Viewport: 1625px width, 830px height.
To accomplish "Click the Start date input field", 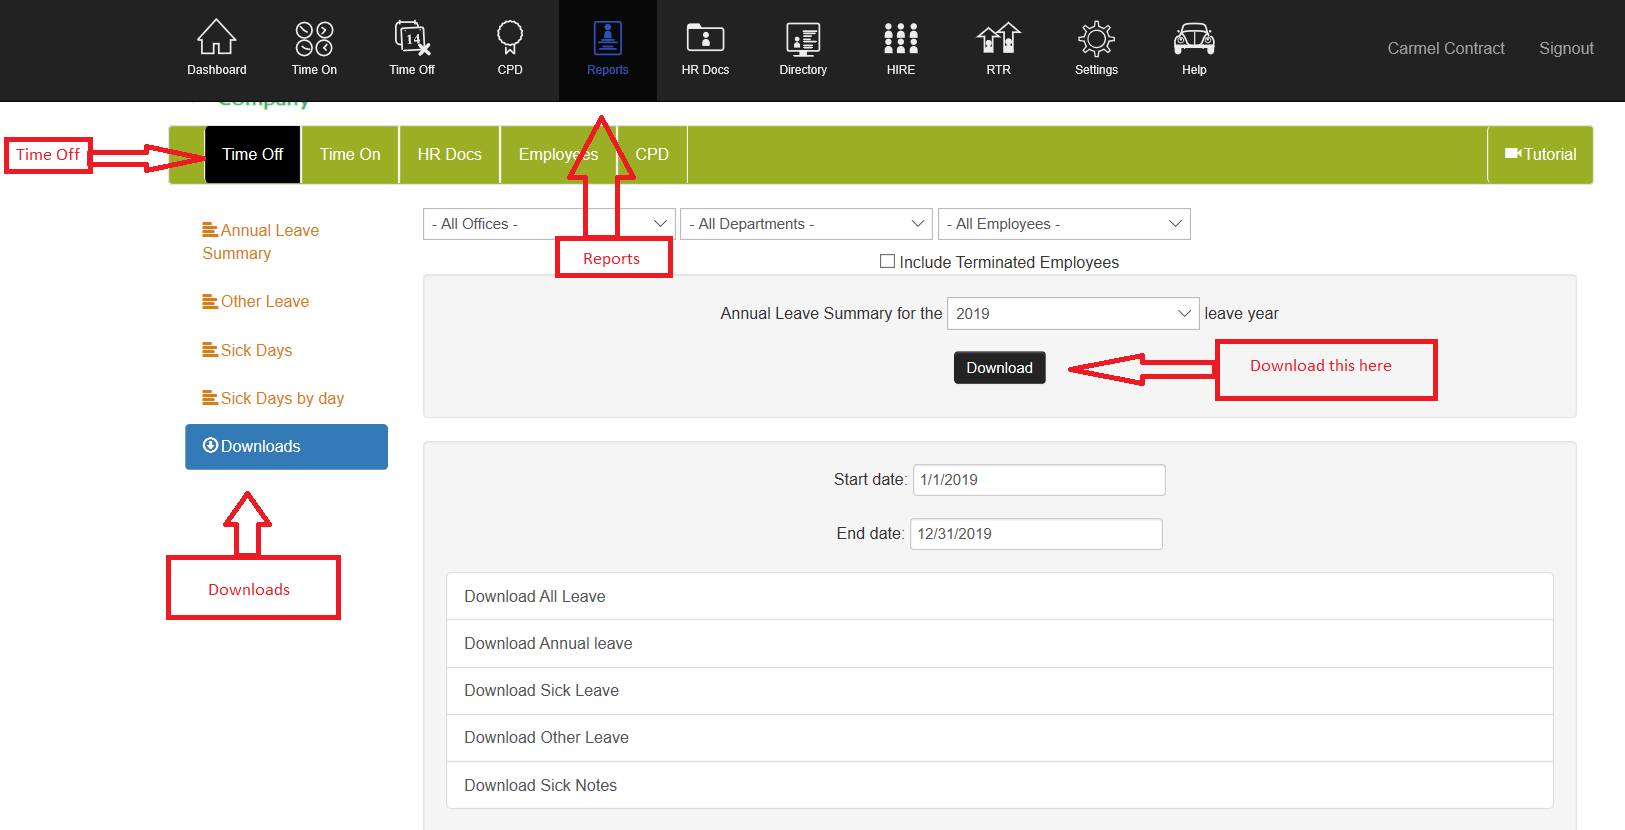I will (1038, 480).
